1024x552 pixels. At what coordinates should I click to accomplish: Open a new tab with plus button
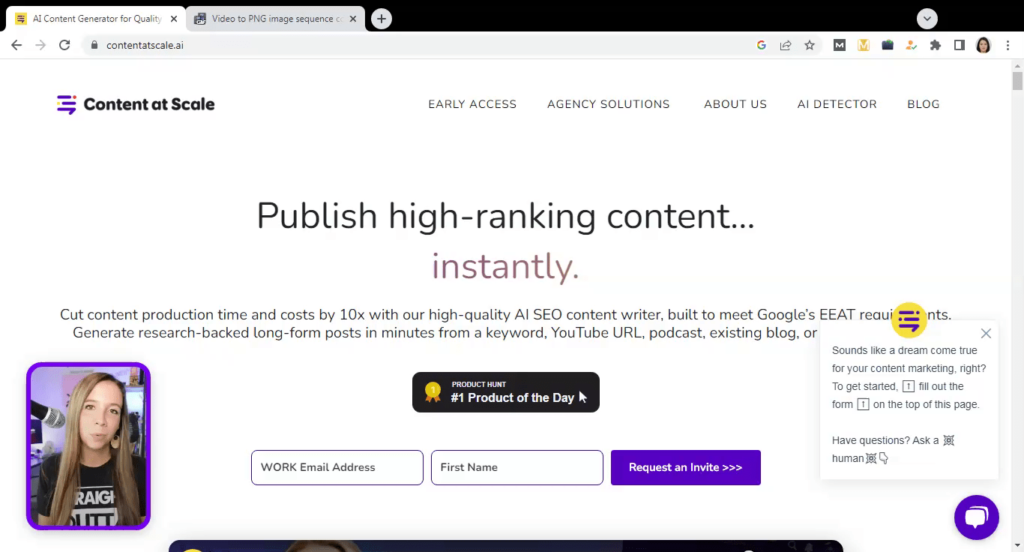381,18
